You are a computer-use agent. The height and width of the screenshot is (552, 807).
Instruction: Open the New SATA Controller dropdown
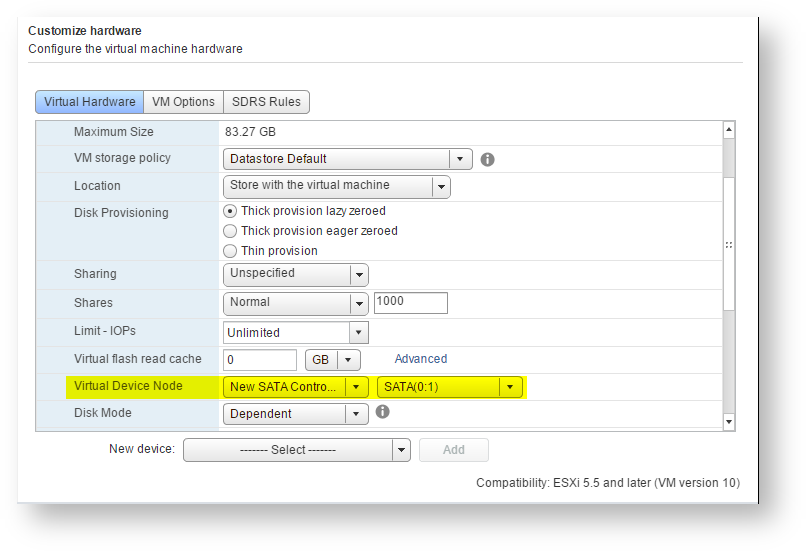[x=356, y=387]
